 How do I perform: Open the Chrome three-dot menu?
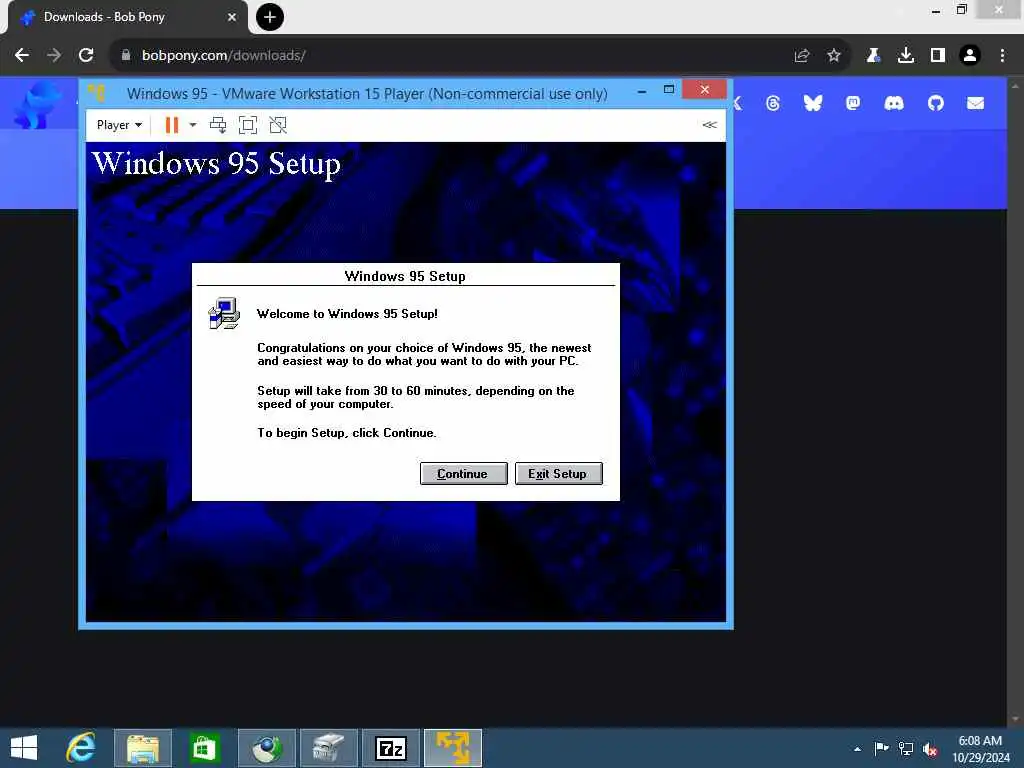click(x=1002, y=56)
